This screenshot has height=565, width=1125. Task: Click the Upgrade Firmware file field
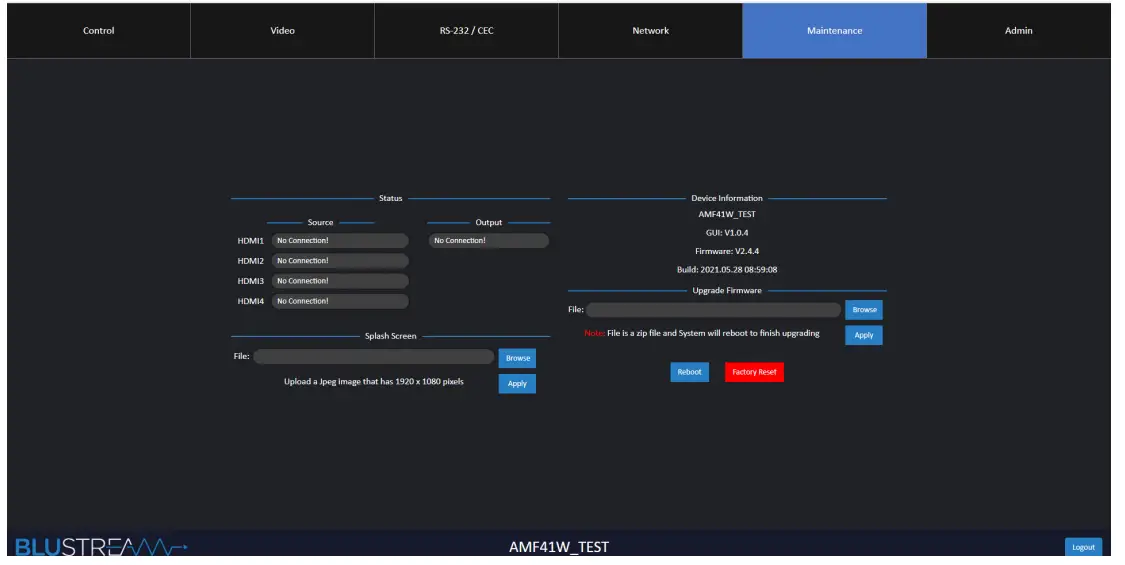(x=713, y=309)
